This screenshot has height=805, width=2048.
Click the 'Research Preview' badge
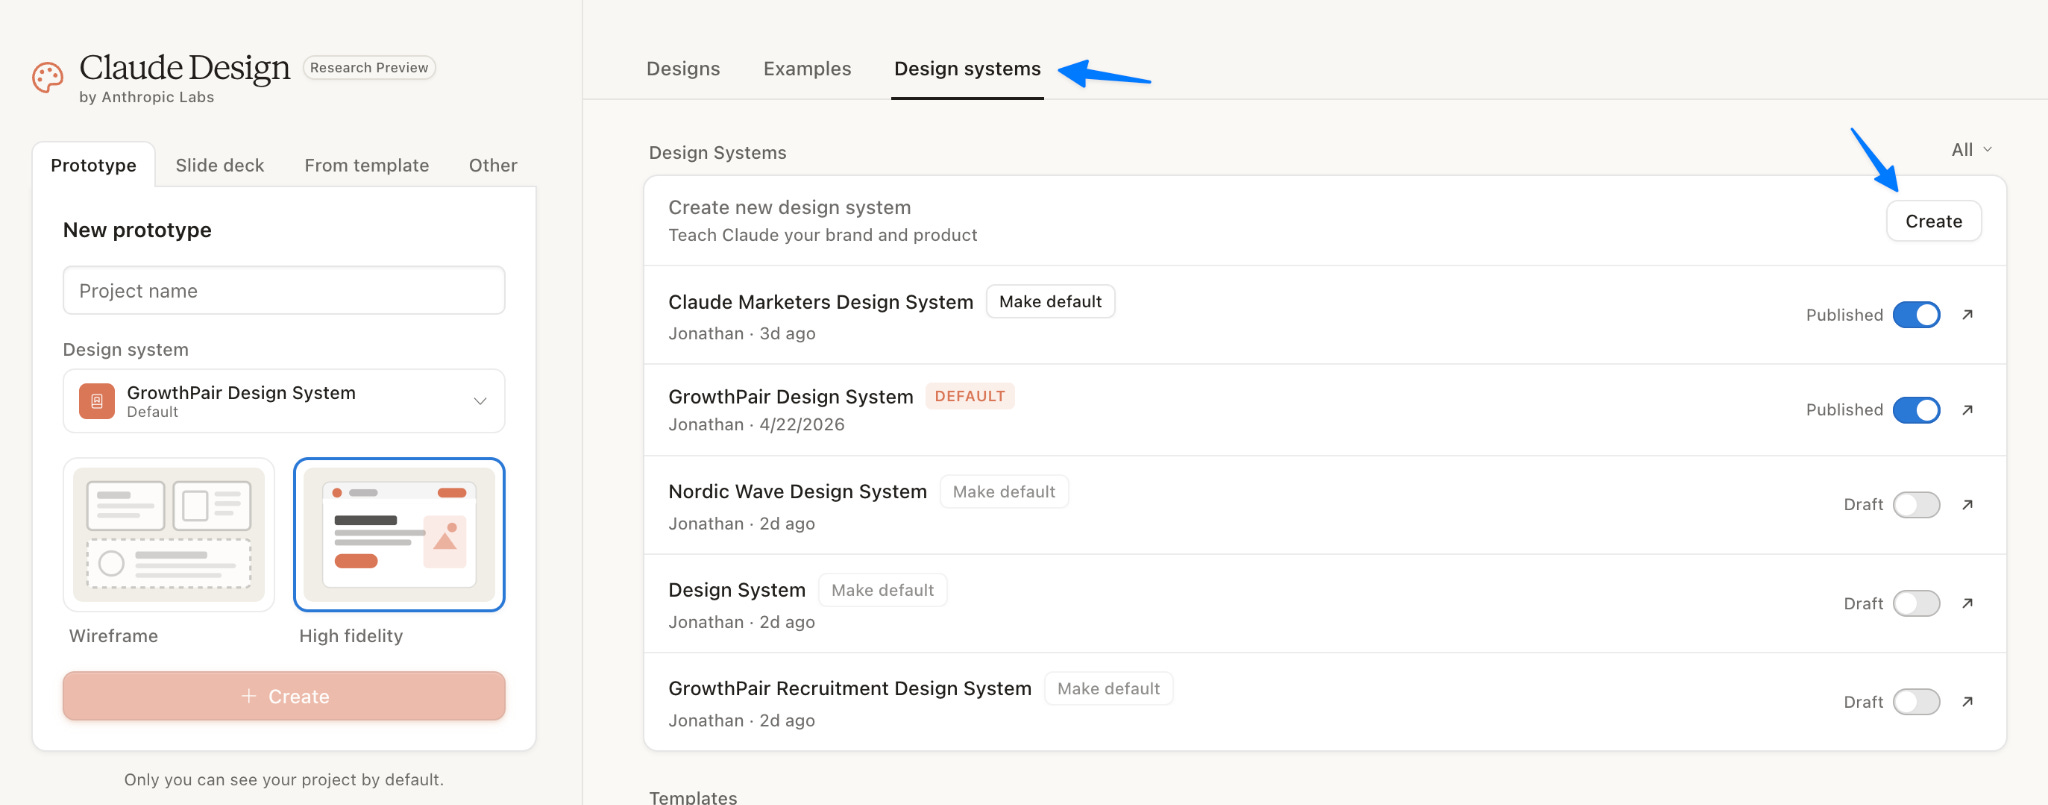369,68
